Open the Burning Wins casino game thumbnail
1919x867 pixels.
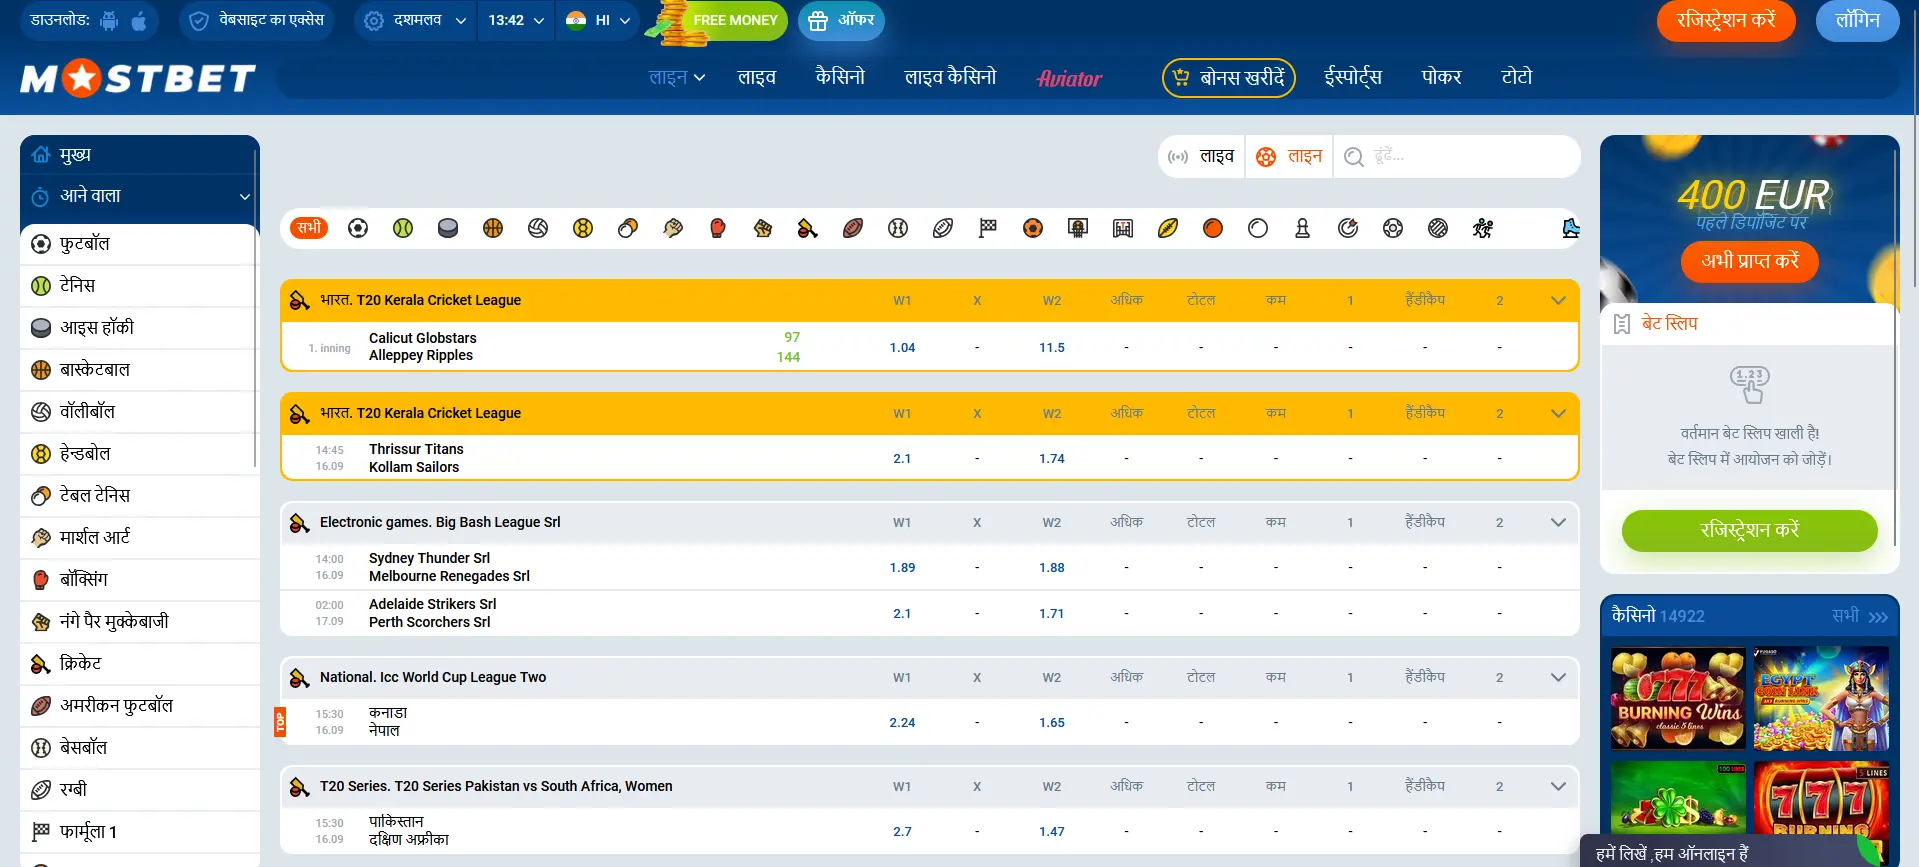1678,698
